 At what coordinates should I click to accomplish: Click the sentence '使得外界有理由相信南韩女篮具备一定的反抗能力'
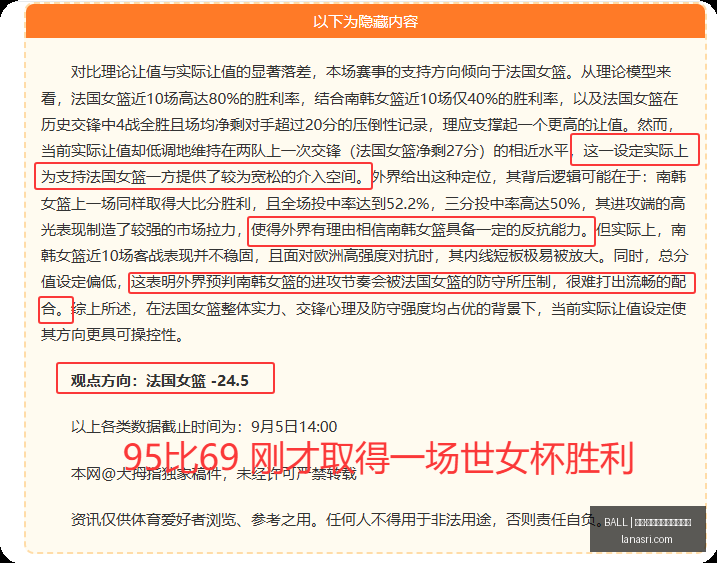(x=420, y=230)
